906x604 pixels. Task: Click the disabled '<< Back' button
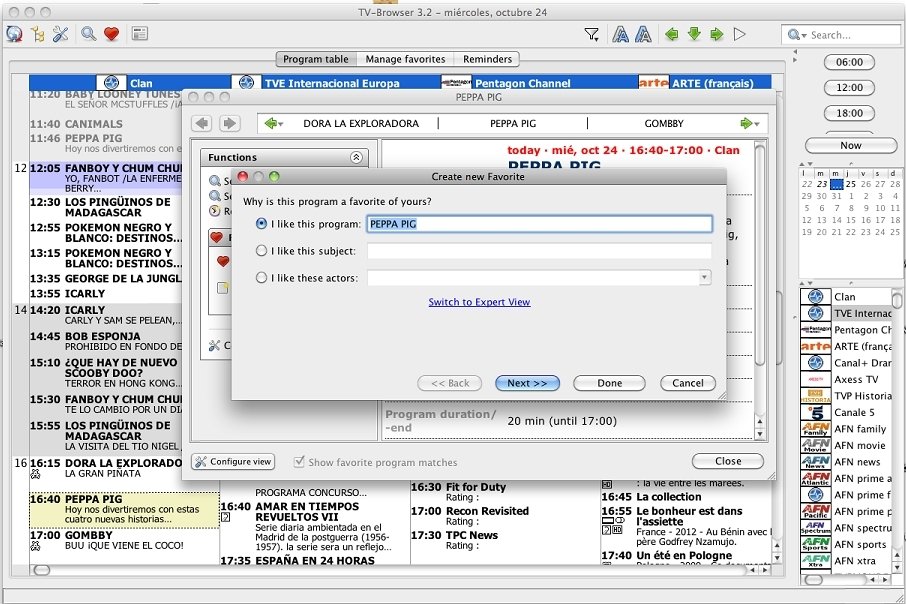450,383
